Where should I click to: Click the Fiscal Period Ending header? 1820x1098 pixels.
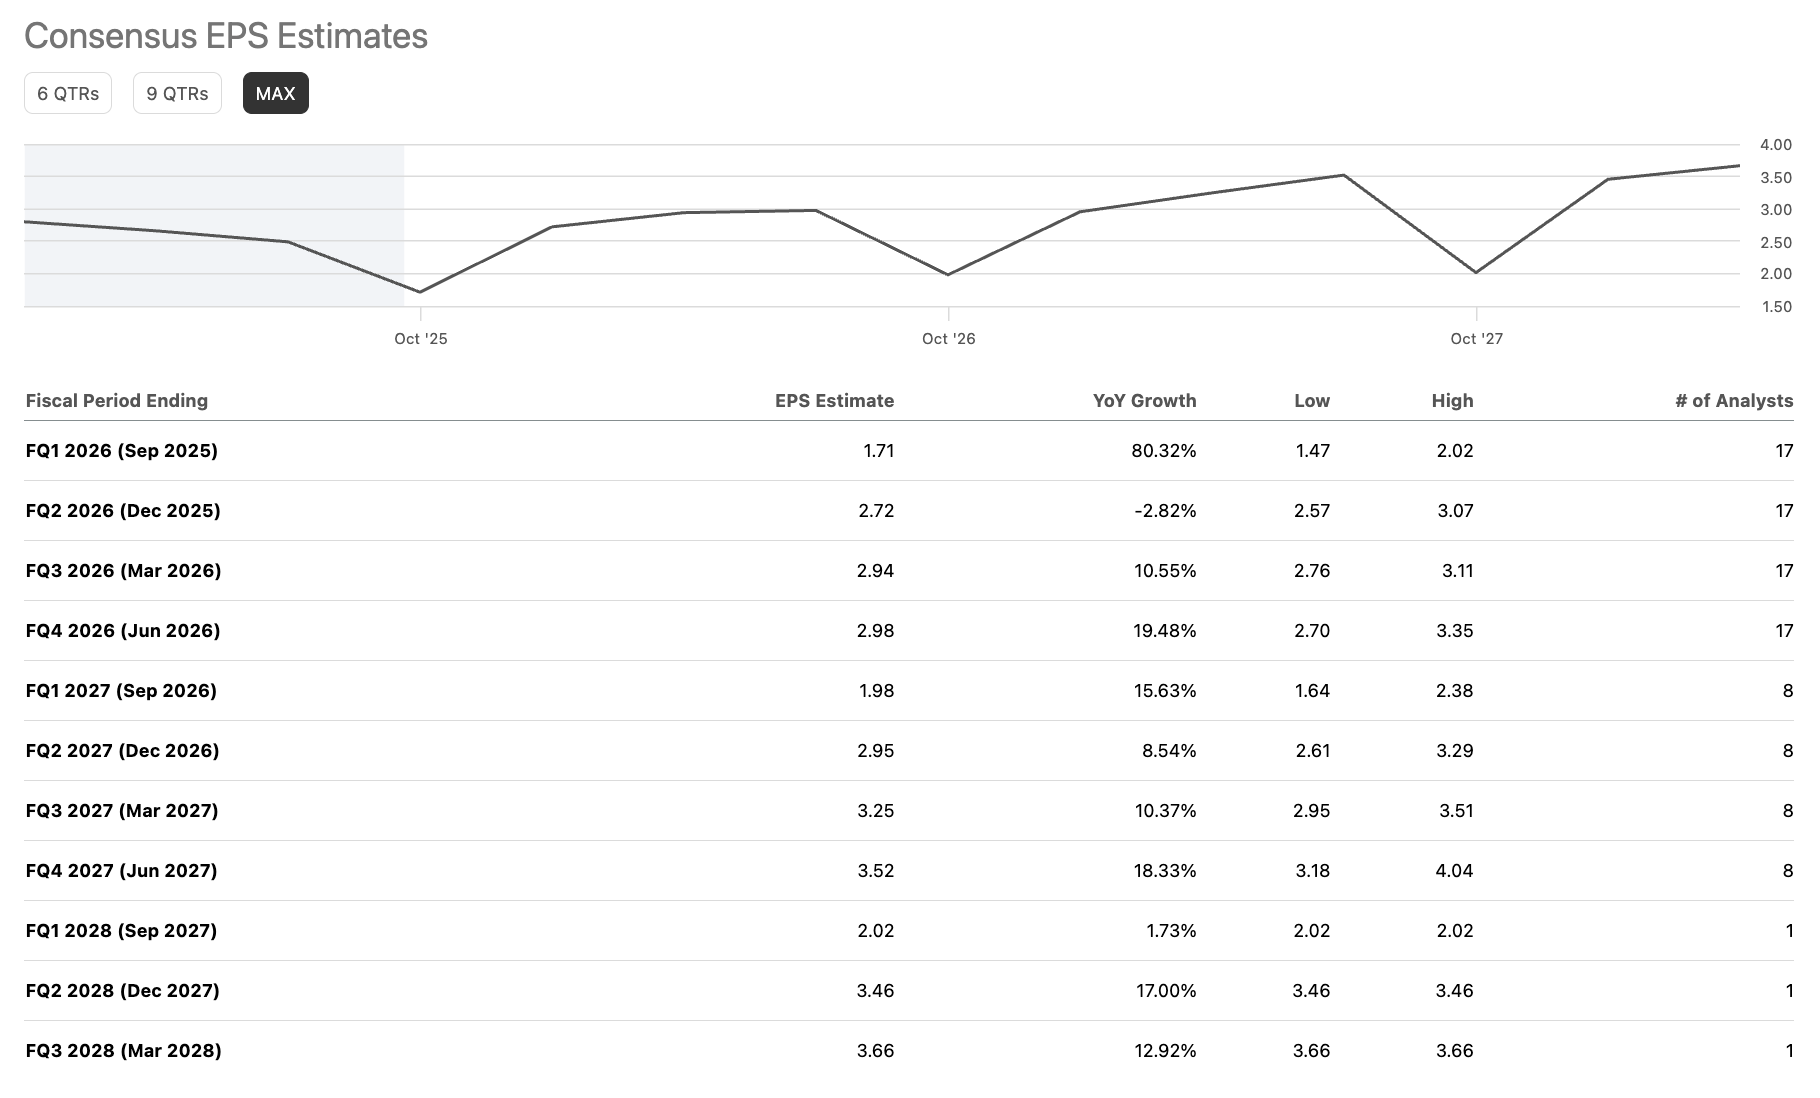pyautogui.click(x=117, y=400)
